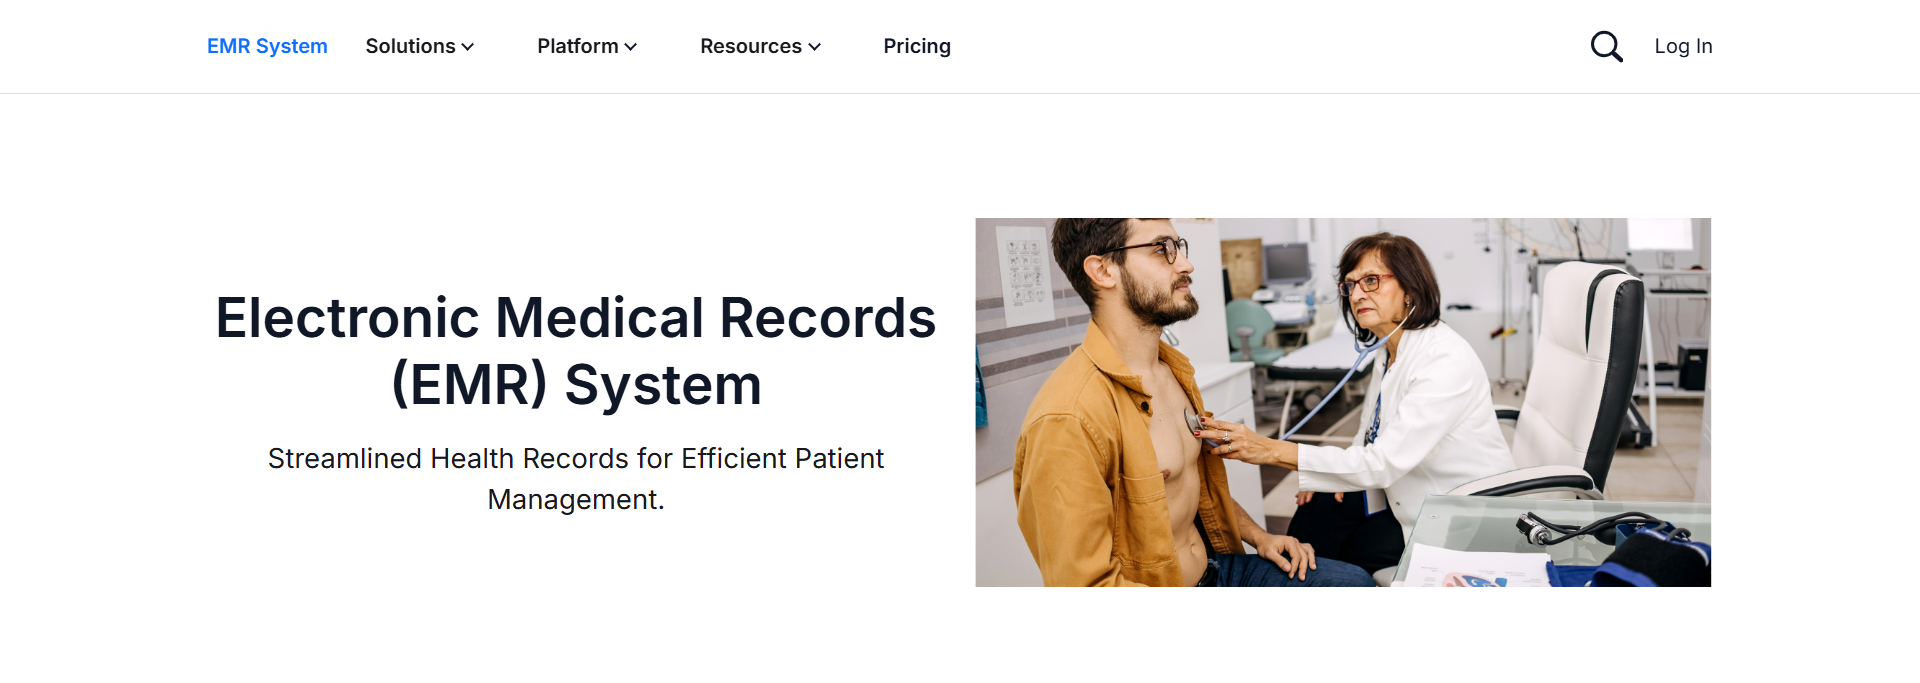This screenshot has height=683, width=1920.
Task: Expand the Resources dropdown menu
Action: (x=760, y=46)
